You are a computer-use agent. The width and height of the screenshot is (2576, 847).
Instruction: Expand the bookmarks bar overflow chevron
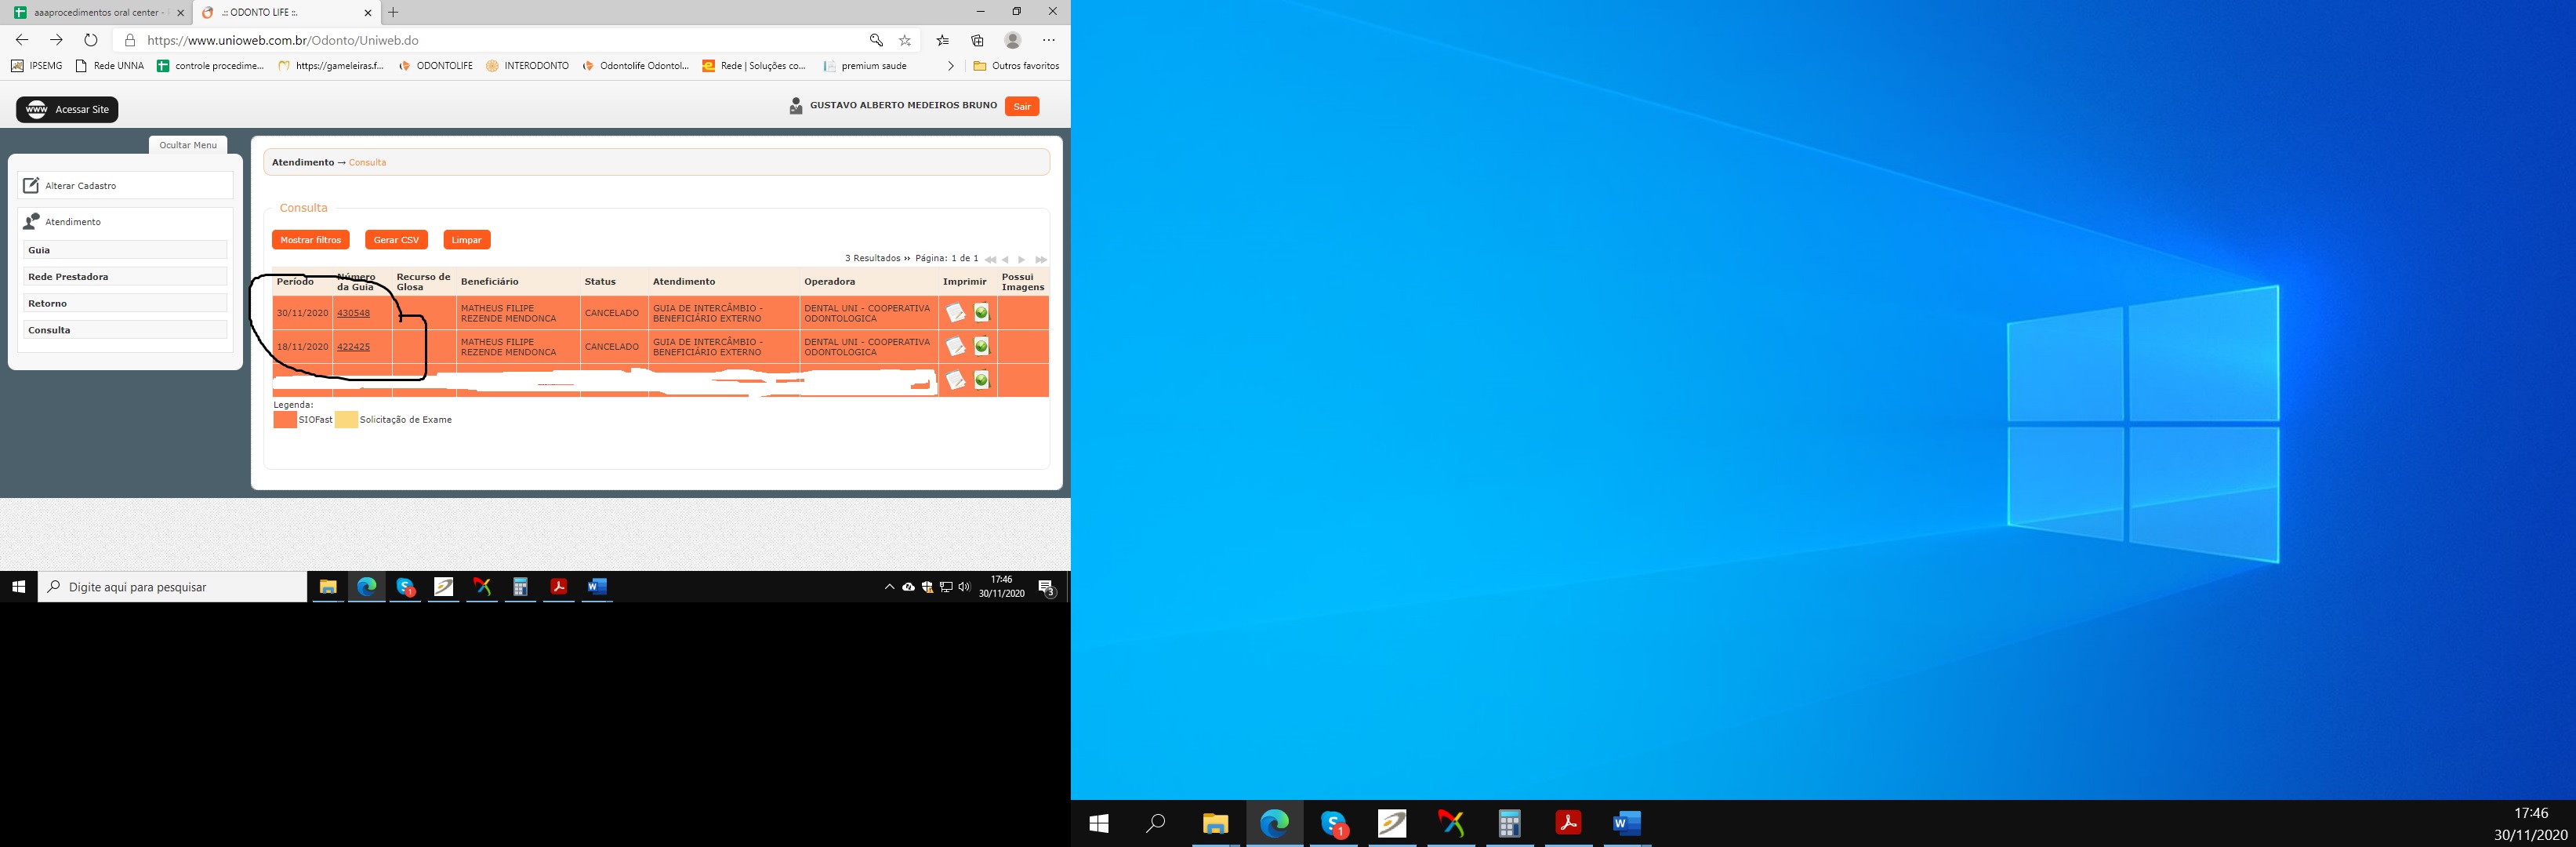tap(950, 66)
